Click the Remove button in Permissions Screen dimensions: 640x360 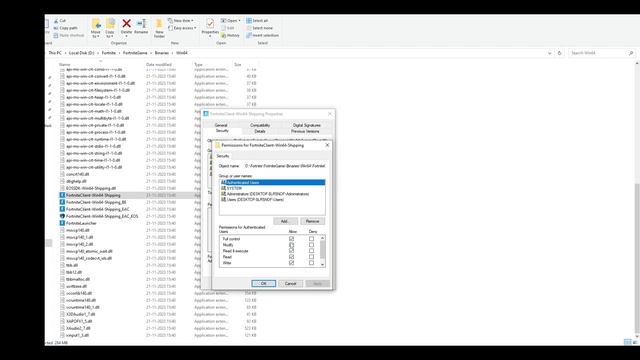point(313,221)
